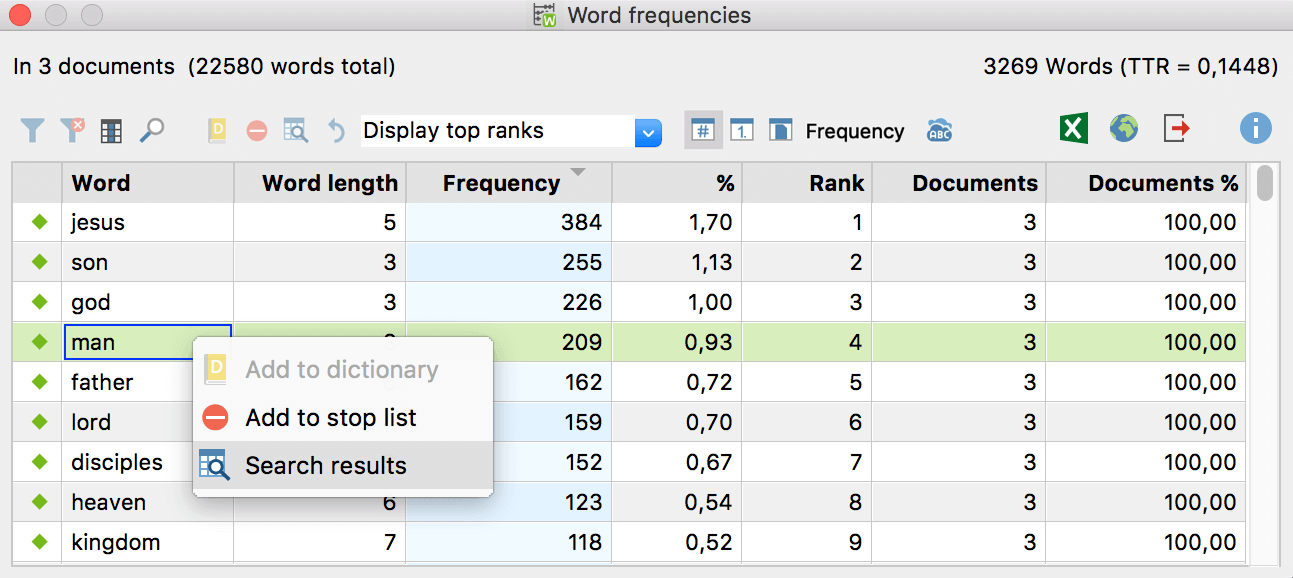Image resolution: width=1293 pixels, height=578 pixels.
Task: Open the select columns table icon
Action: coord(111,131)
